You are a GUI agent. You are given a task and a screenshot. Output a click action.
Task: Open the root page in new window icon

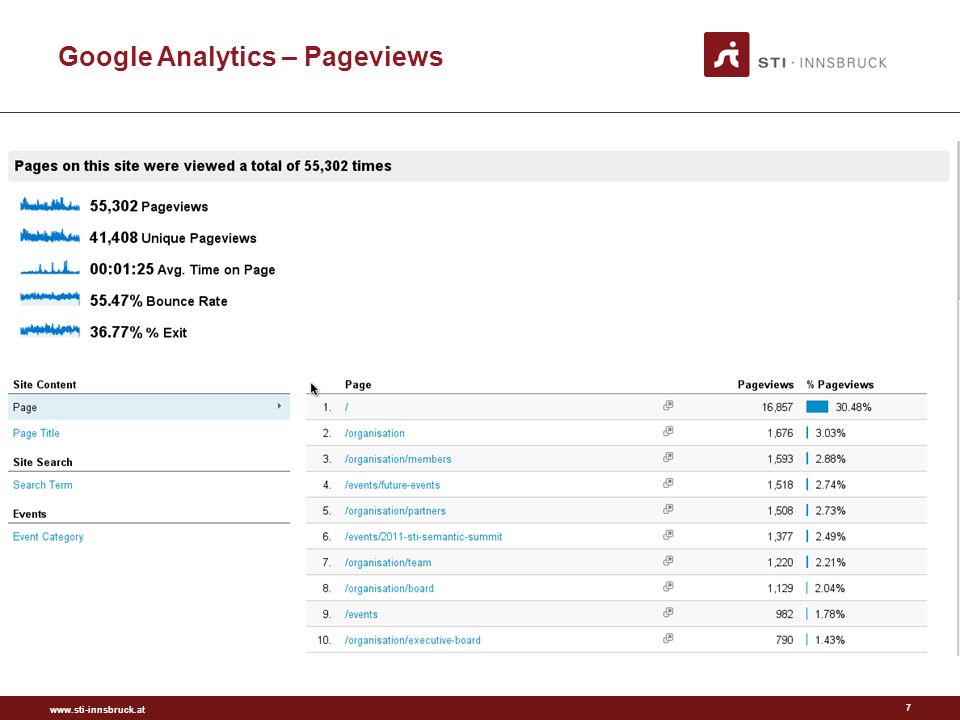668,405
